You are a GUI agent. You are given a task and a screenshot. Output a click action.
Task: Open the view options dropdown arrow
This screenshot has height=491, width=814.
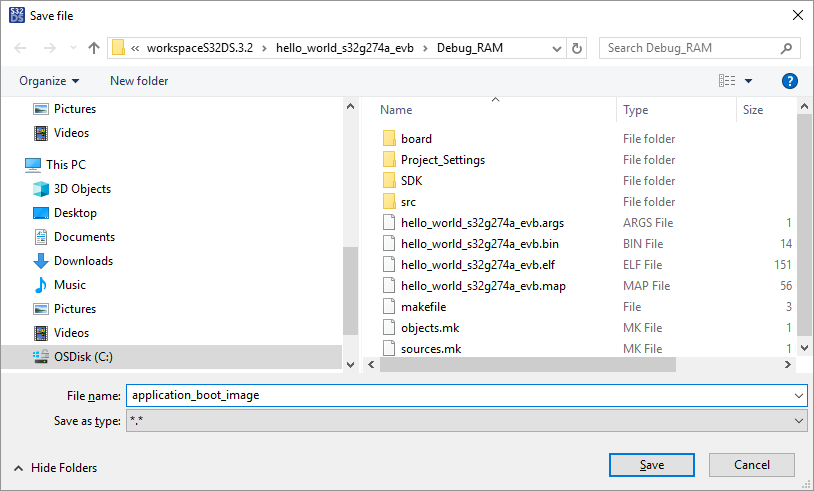[x=748, y=81]
